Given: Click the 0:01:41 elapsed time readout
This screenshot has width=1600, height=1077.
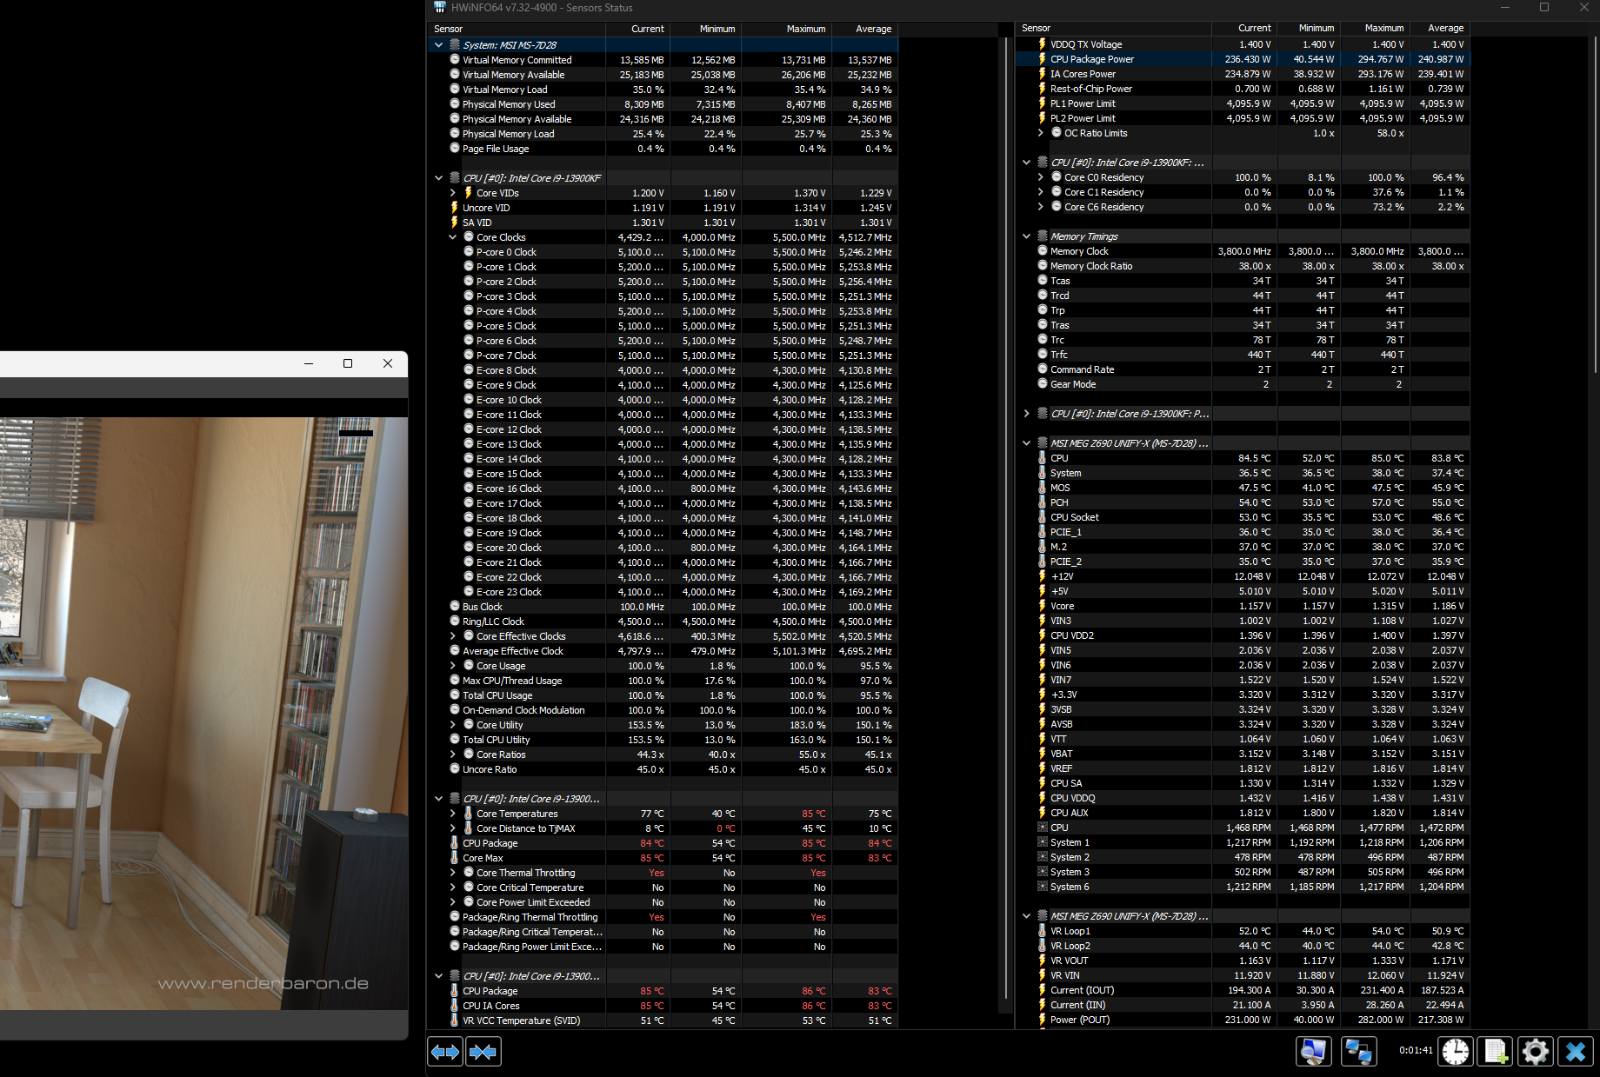Looking at the screenshot, I should tap(1415, 1050).
